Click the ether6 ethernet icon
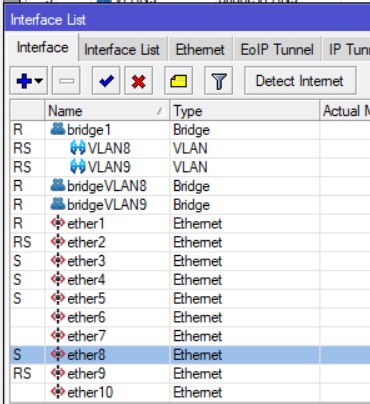Viewport: 370px width, 404px height. click(58, 317)
